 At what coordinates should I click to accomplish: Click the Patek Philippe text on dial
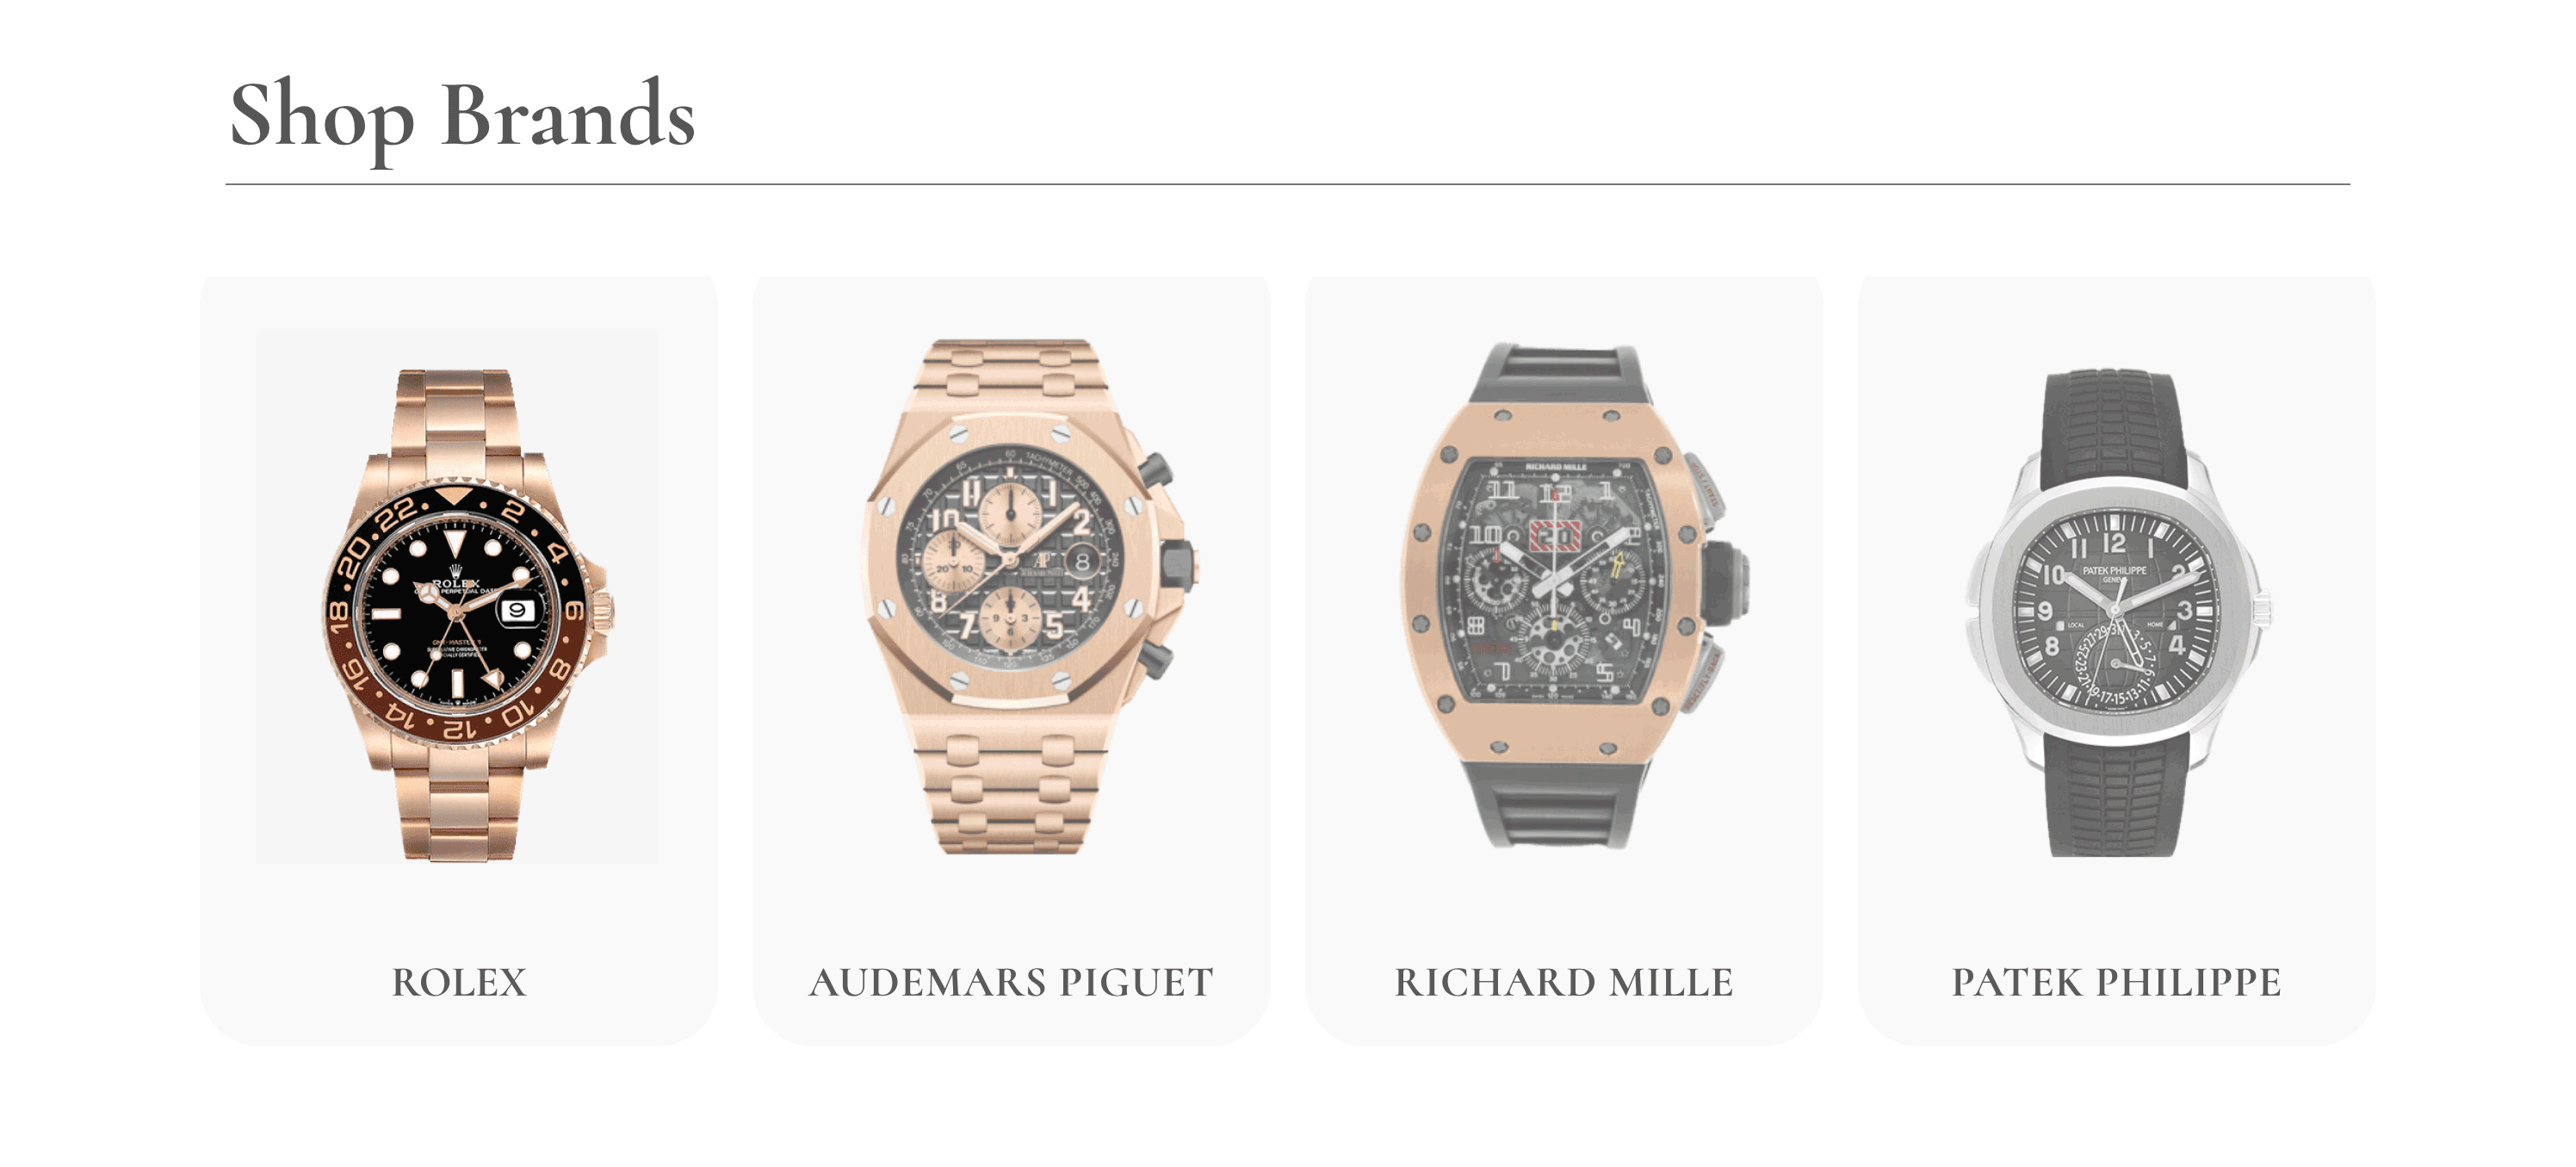(2114, 571)
